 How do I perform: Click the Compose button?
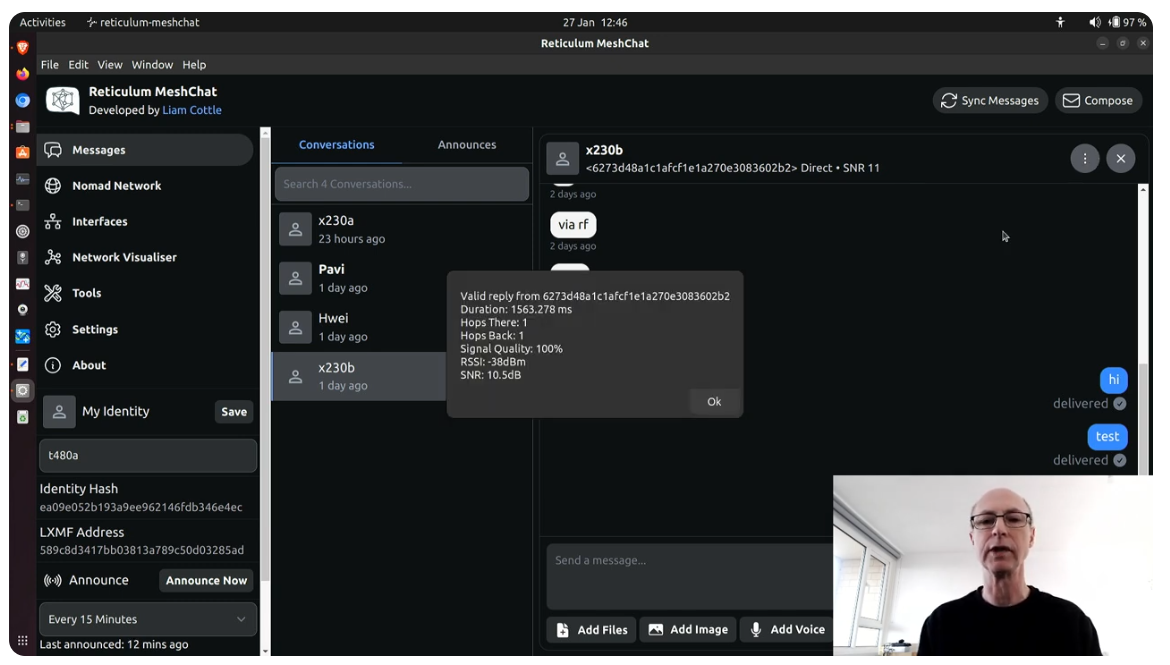tap(1098, 101)
